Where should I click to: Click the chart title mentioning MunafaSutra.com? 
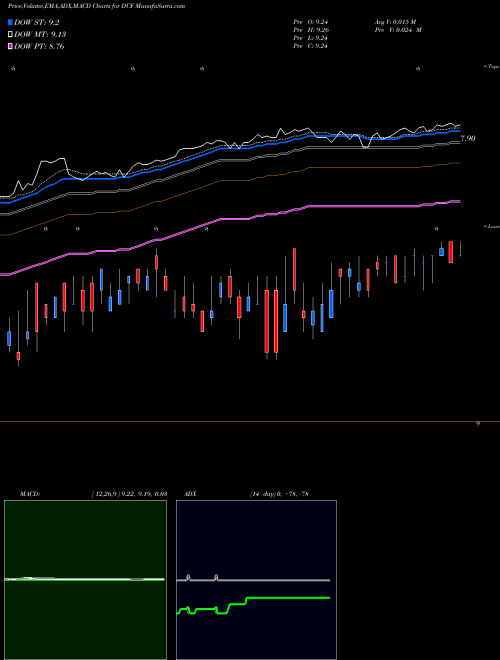(96, 6)
